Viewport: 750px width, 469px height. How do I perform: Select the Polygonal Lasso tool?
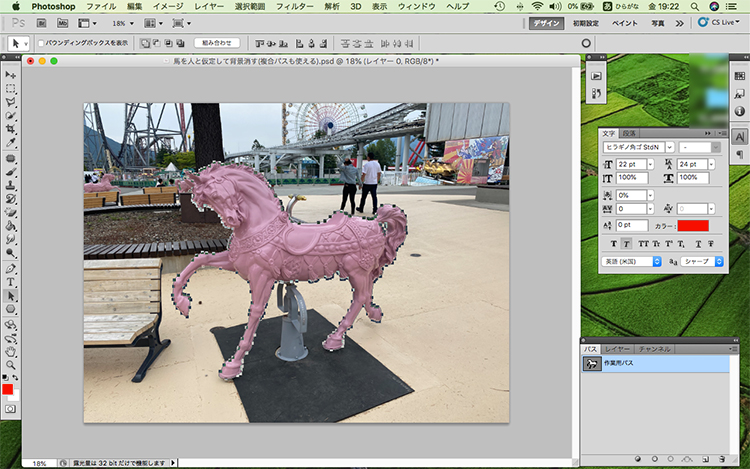point(11,102)
